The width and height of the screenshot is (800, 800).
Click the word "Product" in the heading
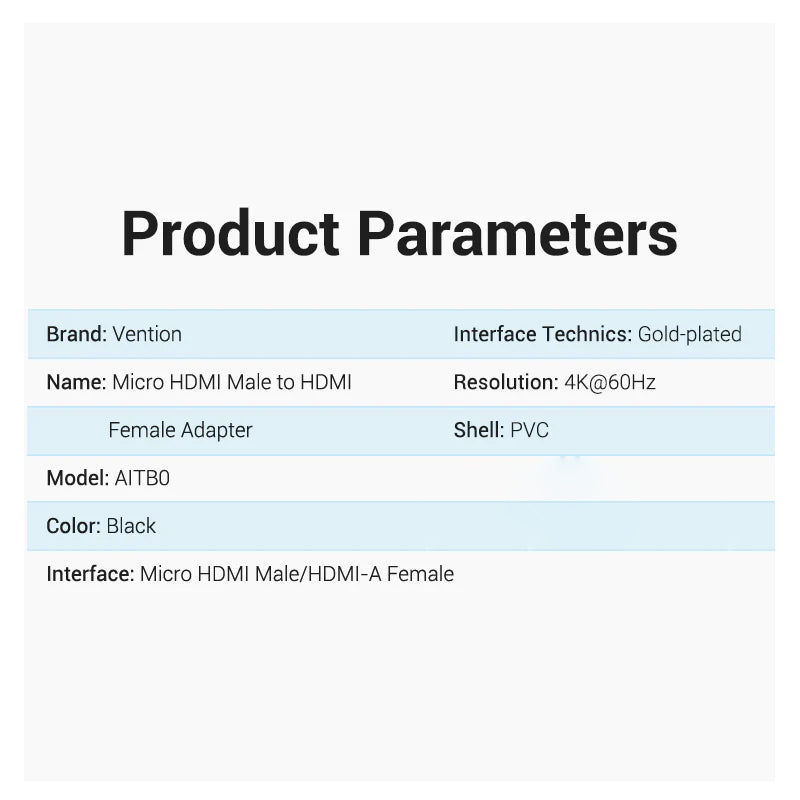(230, 234)
